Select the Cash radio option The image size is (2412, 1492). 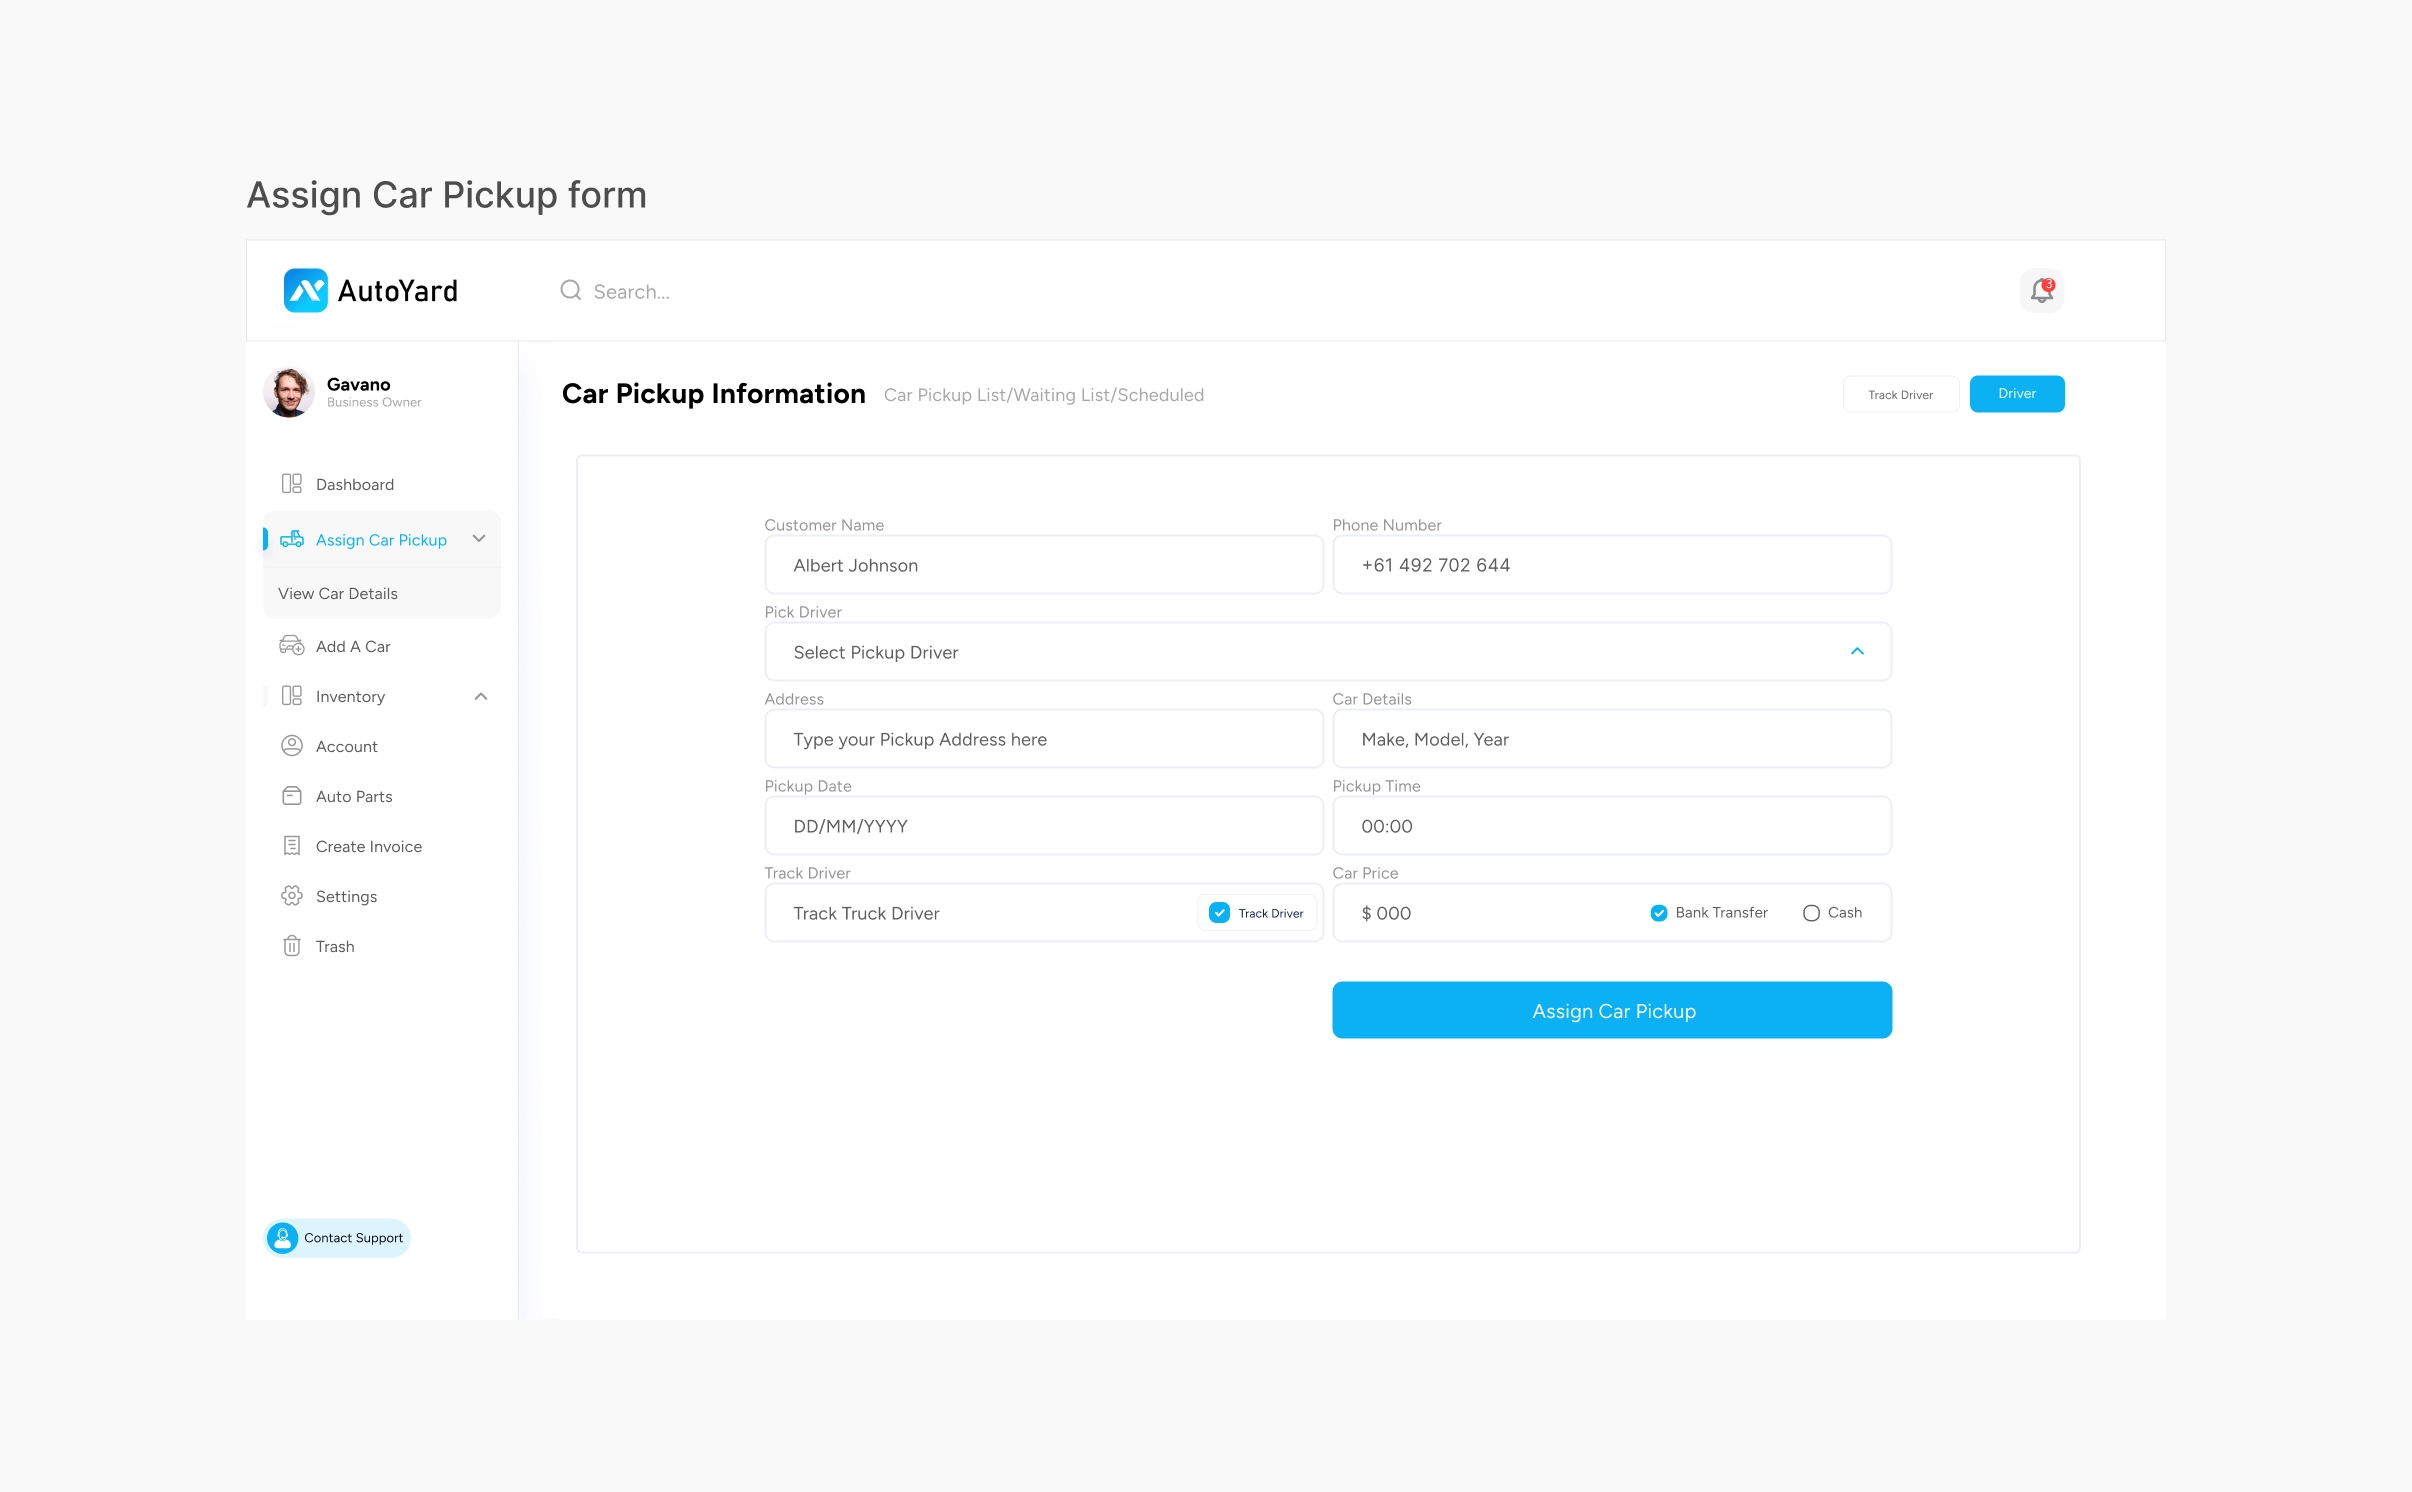click(1811, 913)
